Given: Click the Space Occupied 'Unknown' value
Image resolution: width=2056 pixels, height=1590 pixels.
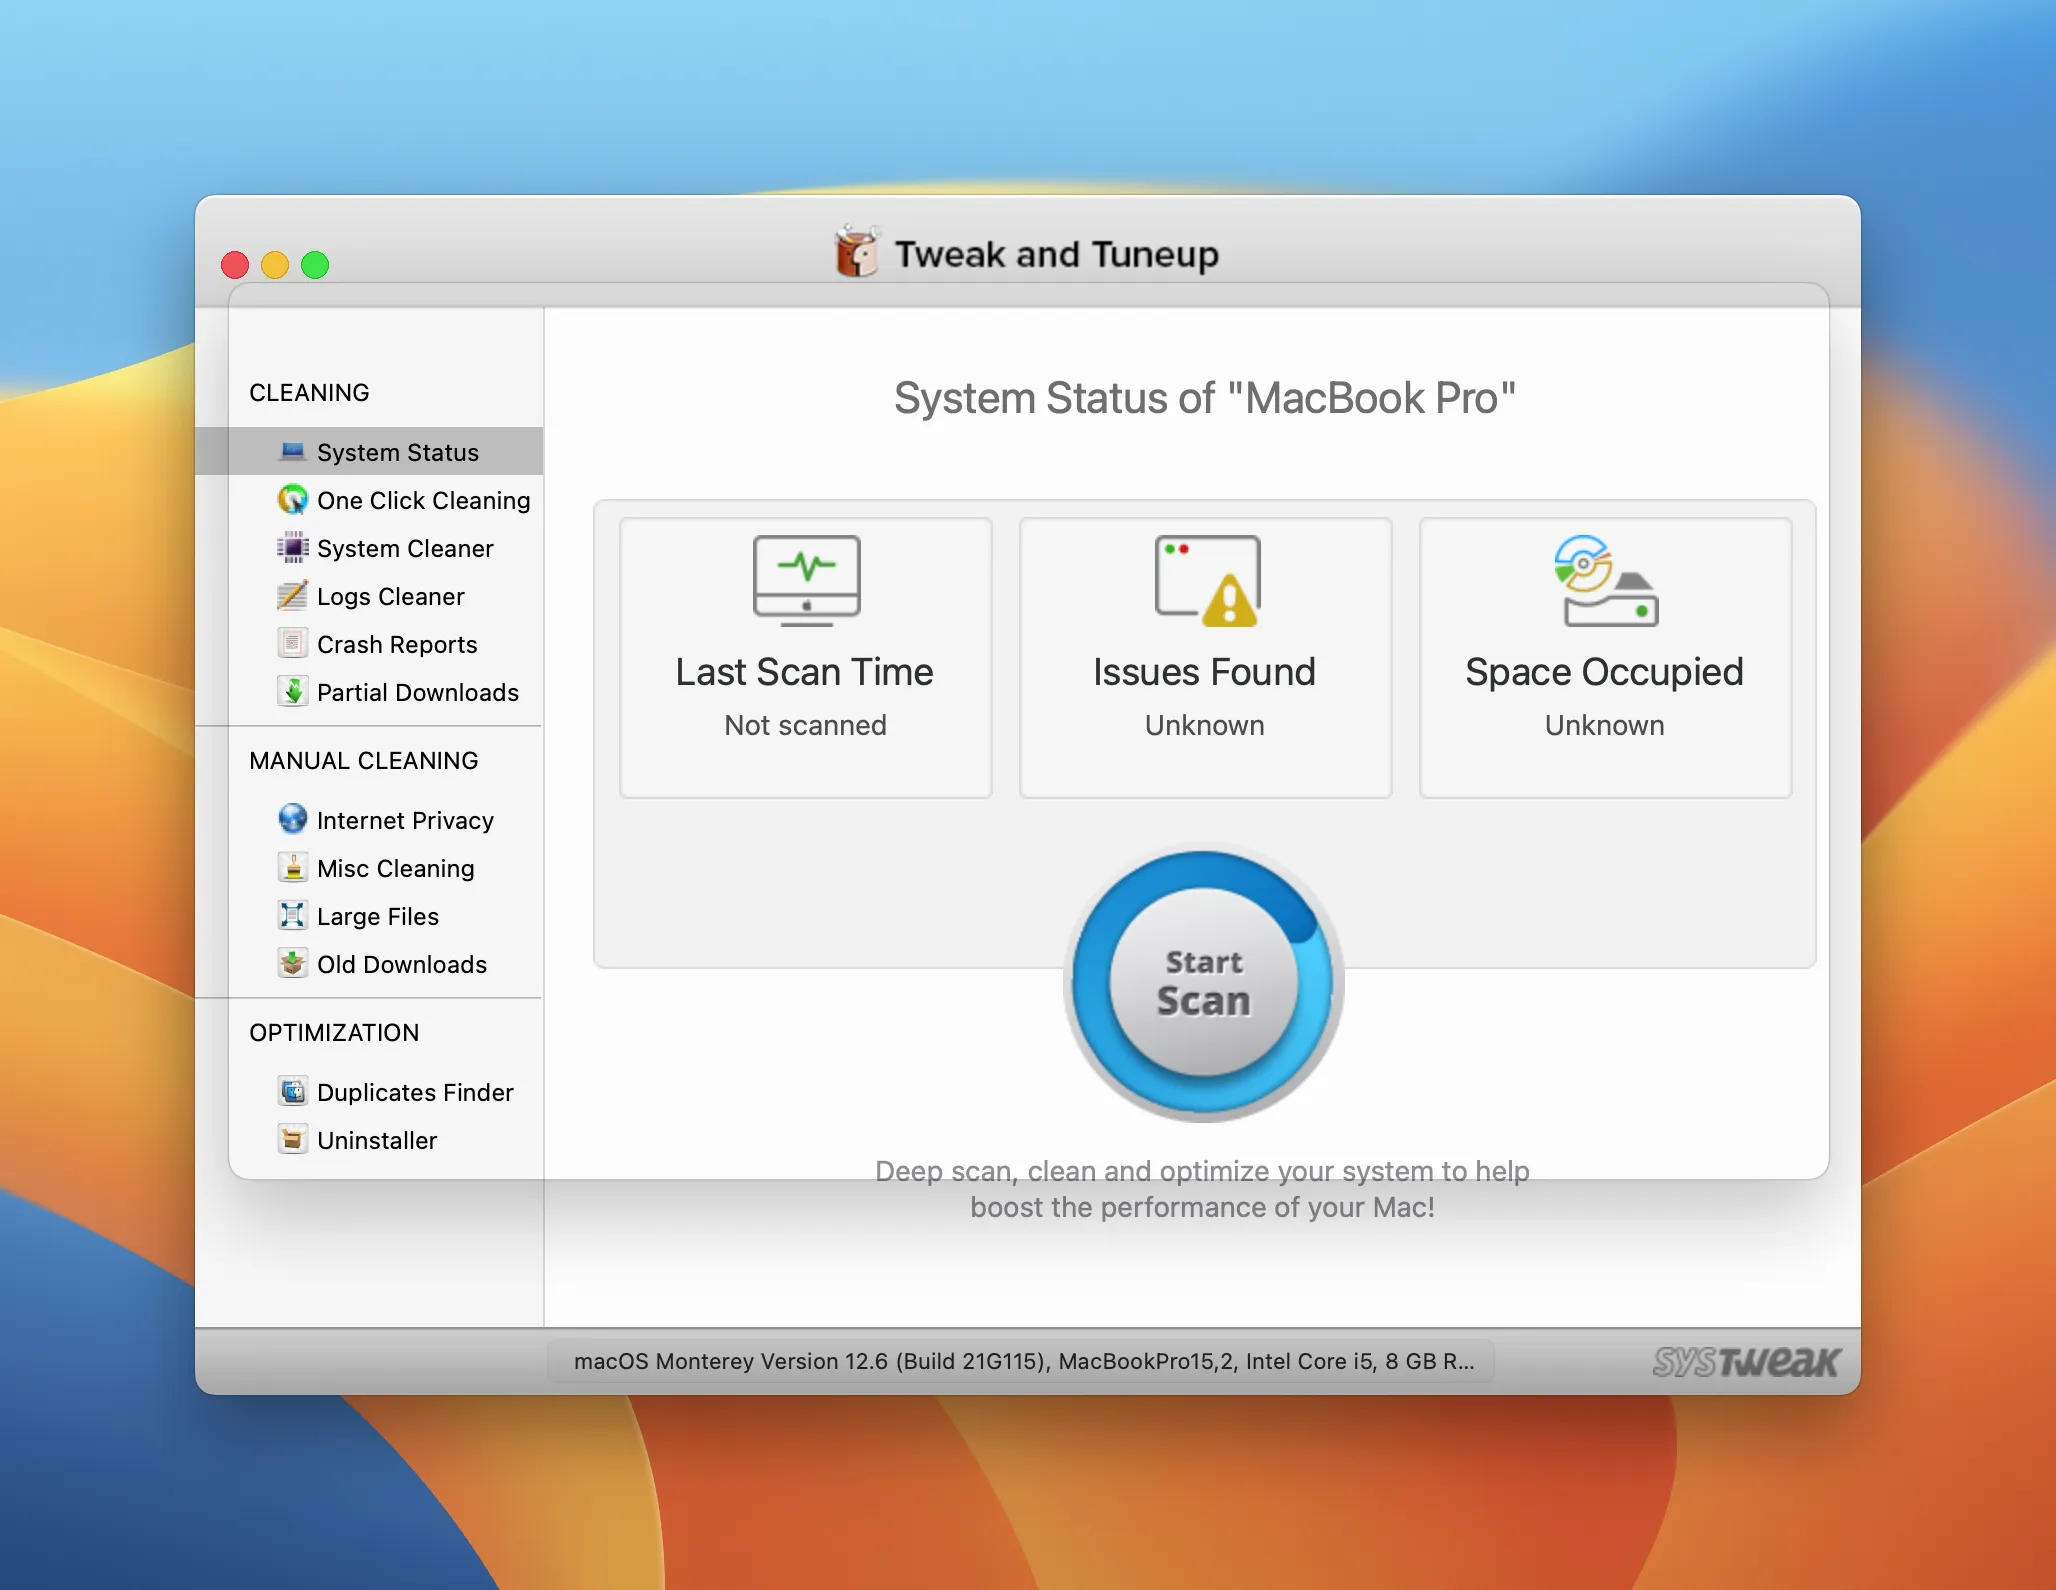Looking at the screenshot, I should pyautogui.click(x=1605, y=725).
